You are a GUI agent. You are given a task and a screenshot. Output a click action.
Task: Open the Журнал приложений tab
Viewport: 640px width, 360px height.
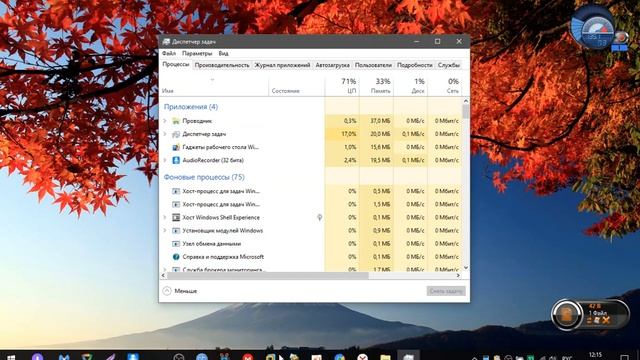282,65
